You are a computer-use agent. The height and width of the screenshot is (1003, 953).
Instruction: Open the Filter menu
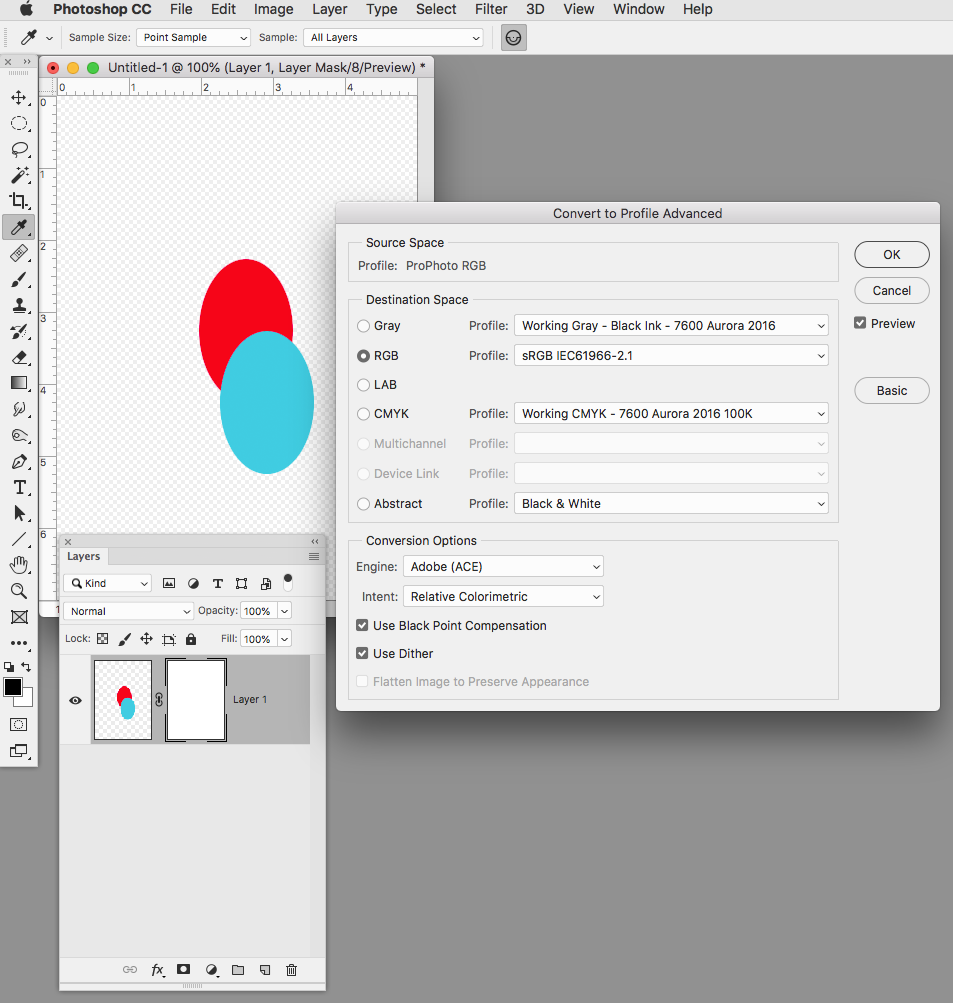tap(491, 9)
